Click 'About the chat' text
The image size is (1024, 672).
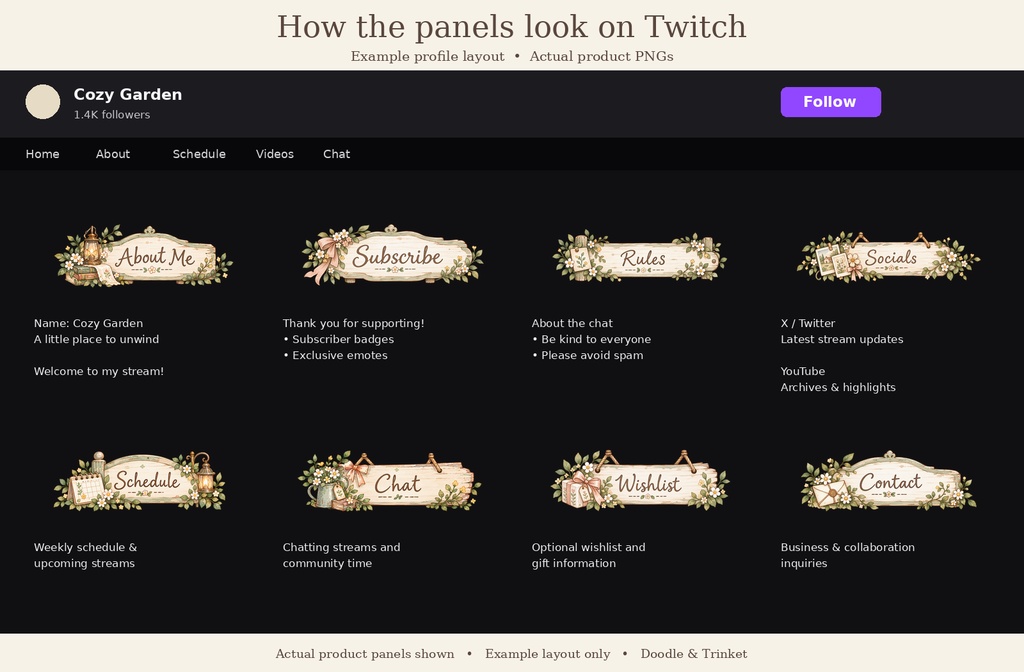(572, 323)
